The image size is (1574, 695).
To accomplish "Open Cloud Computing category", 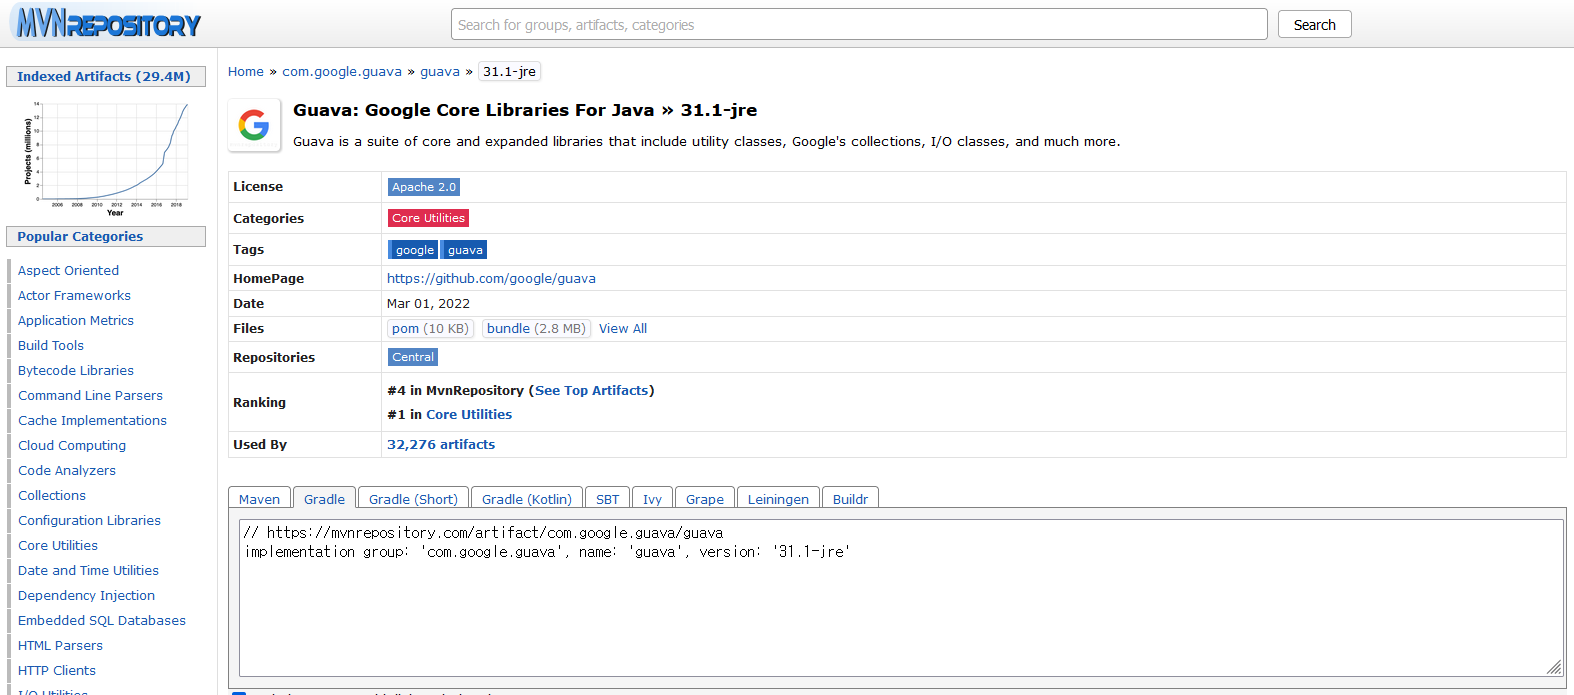I will 72,445.
